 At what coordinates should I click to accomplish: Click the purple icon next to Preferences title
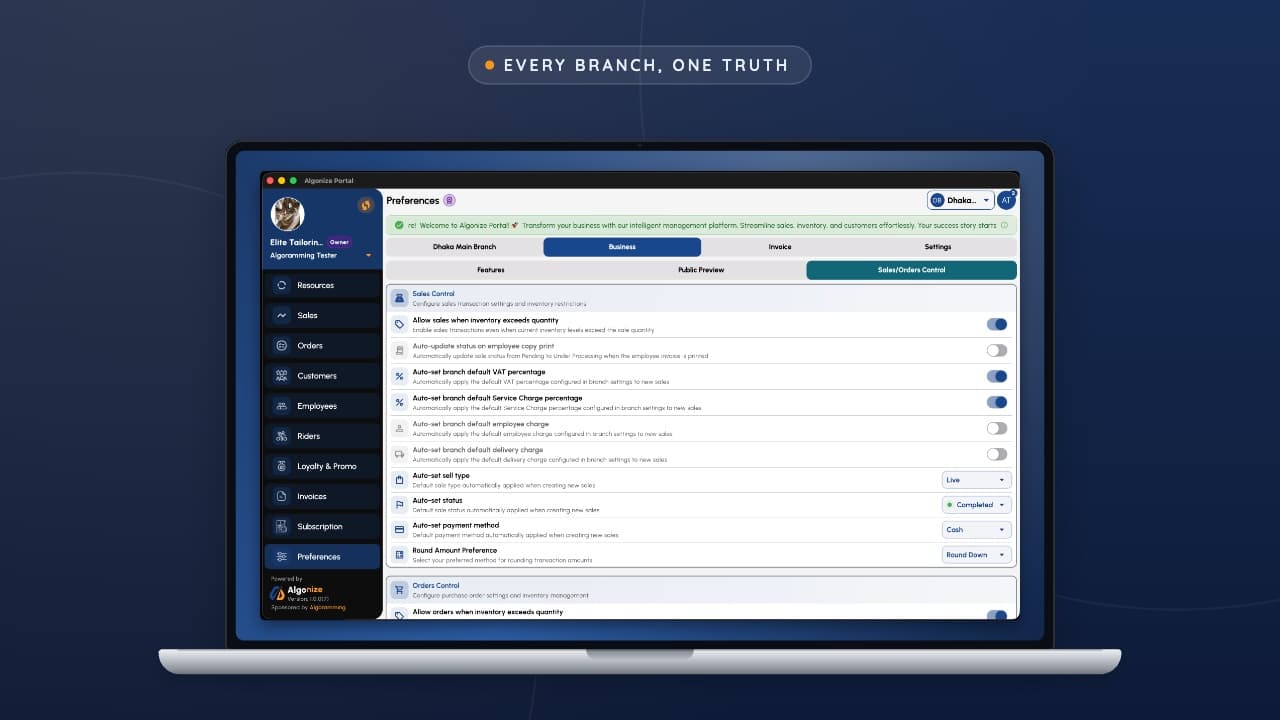449,201
